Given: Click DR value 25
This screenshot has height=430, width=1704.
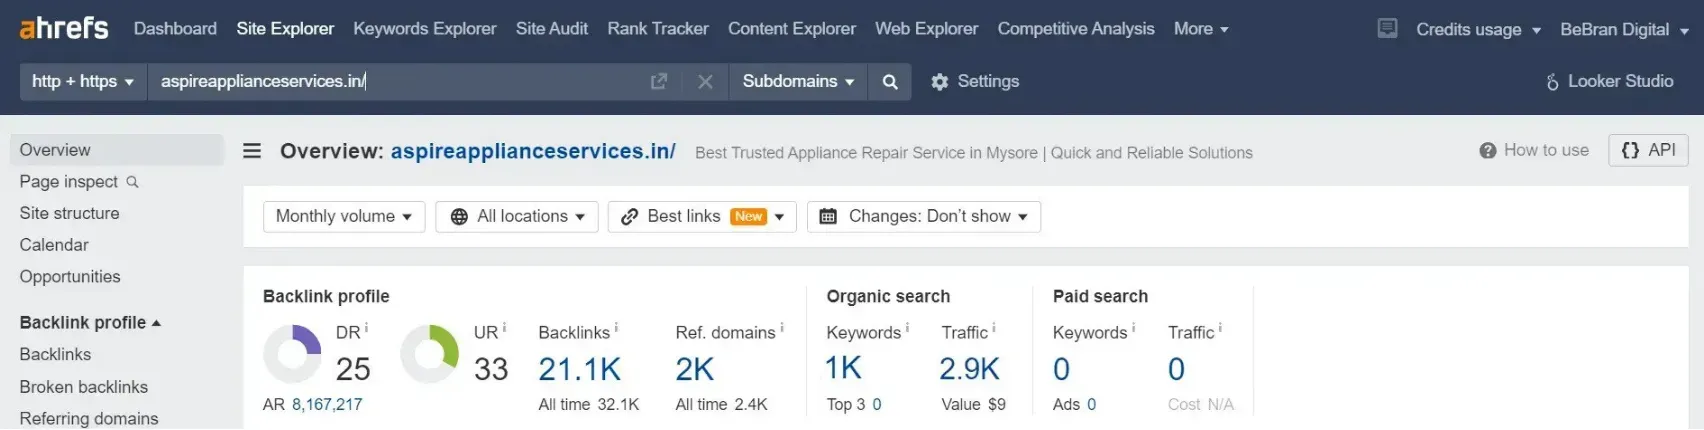Looking at the screenshot, I should pyautogui.click(x=353, y=369).
